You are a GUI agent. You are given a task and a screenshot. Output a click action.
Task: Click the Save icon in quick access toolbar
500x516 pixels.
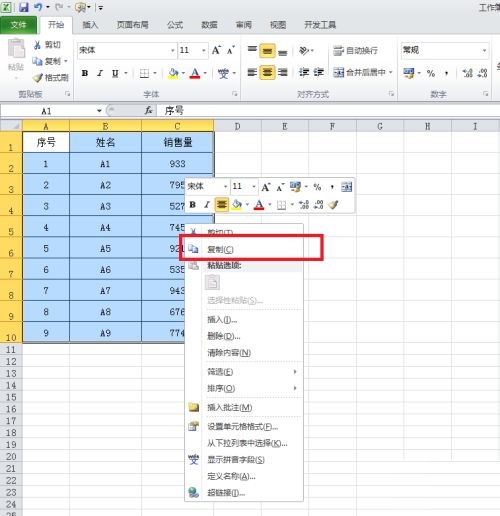pos(23,7)
